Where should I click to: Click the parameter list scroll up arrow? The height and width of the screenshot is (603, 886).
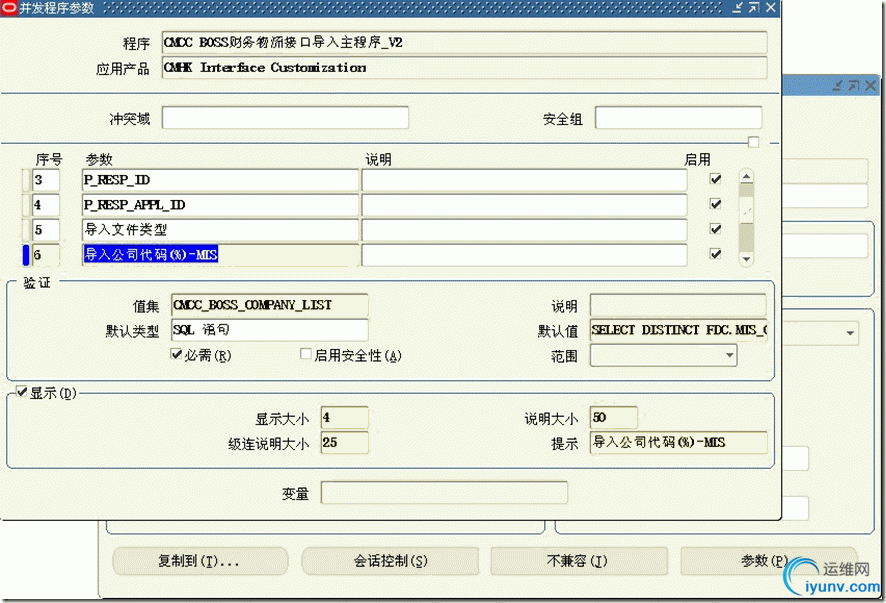tap(746, 177)
